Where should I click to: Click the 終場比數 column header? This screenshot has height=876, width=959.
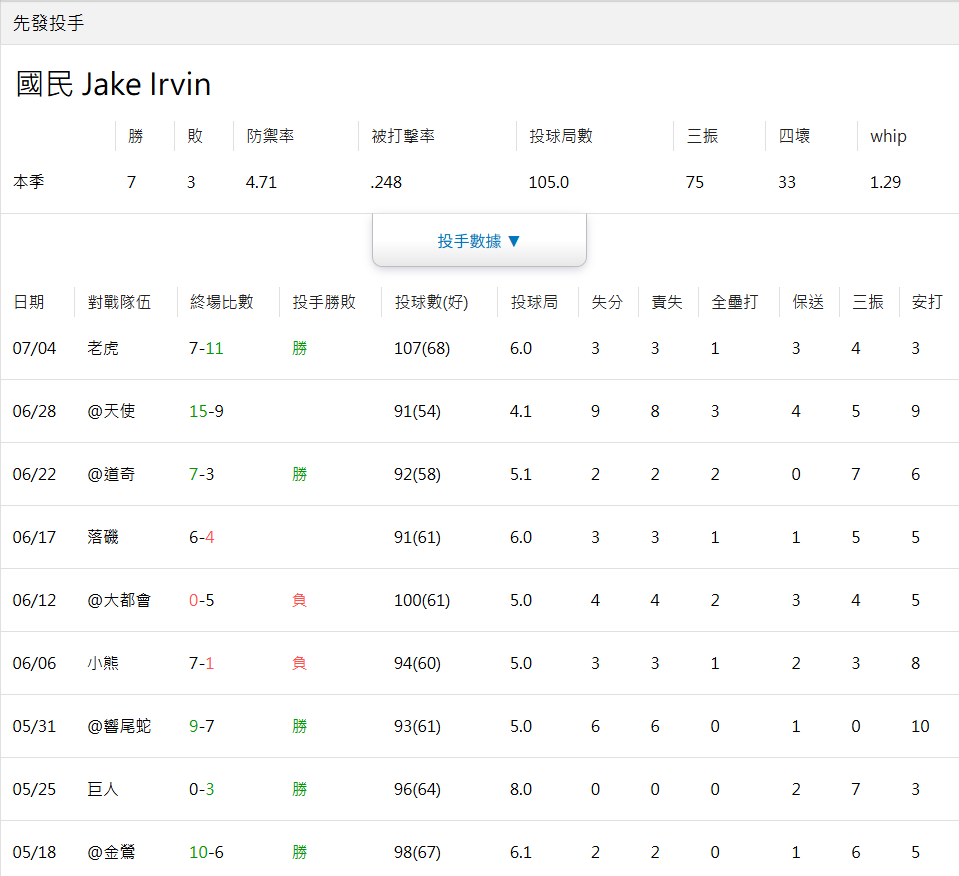tap(221, 302)
